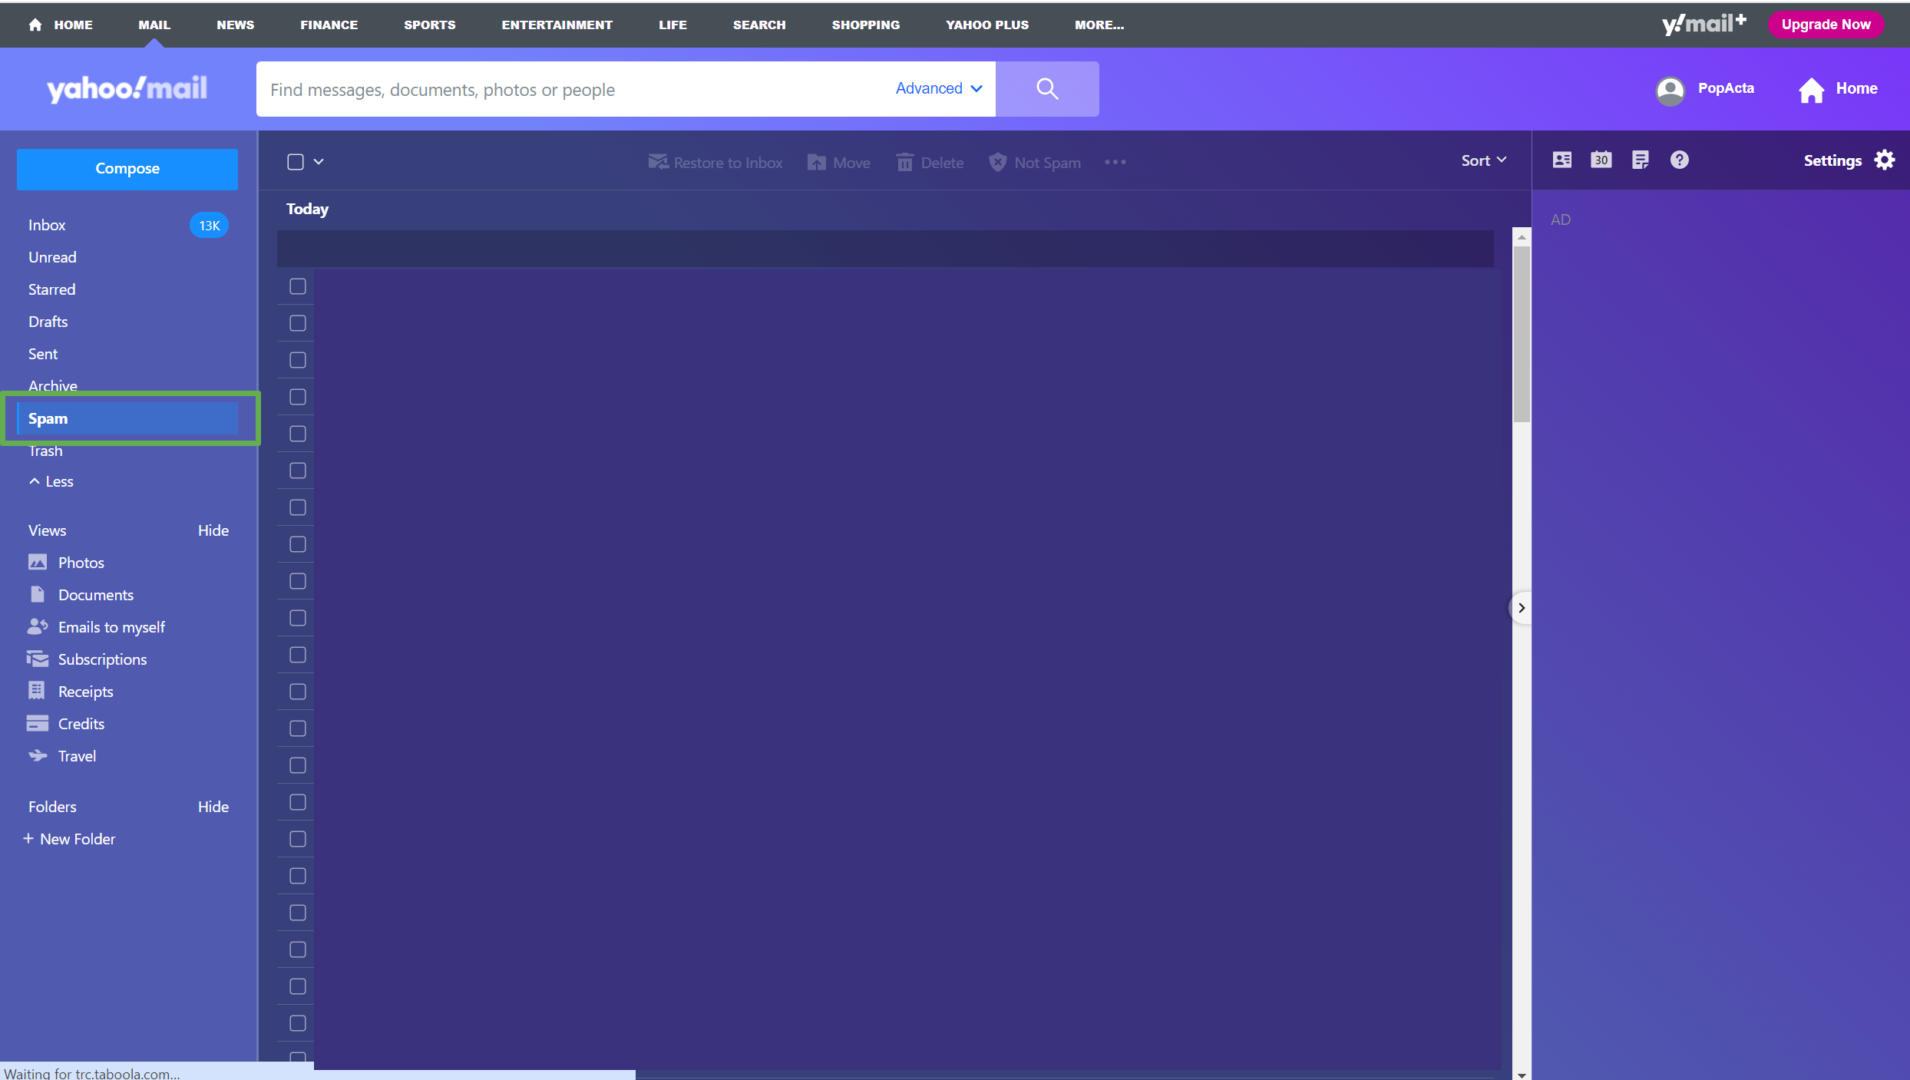Click the scrollbar down arrow
The height and width of the screenshot is (1080, 1910).
[1522, 1074]
